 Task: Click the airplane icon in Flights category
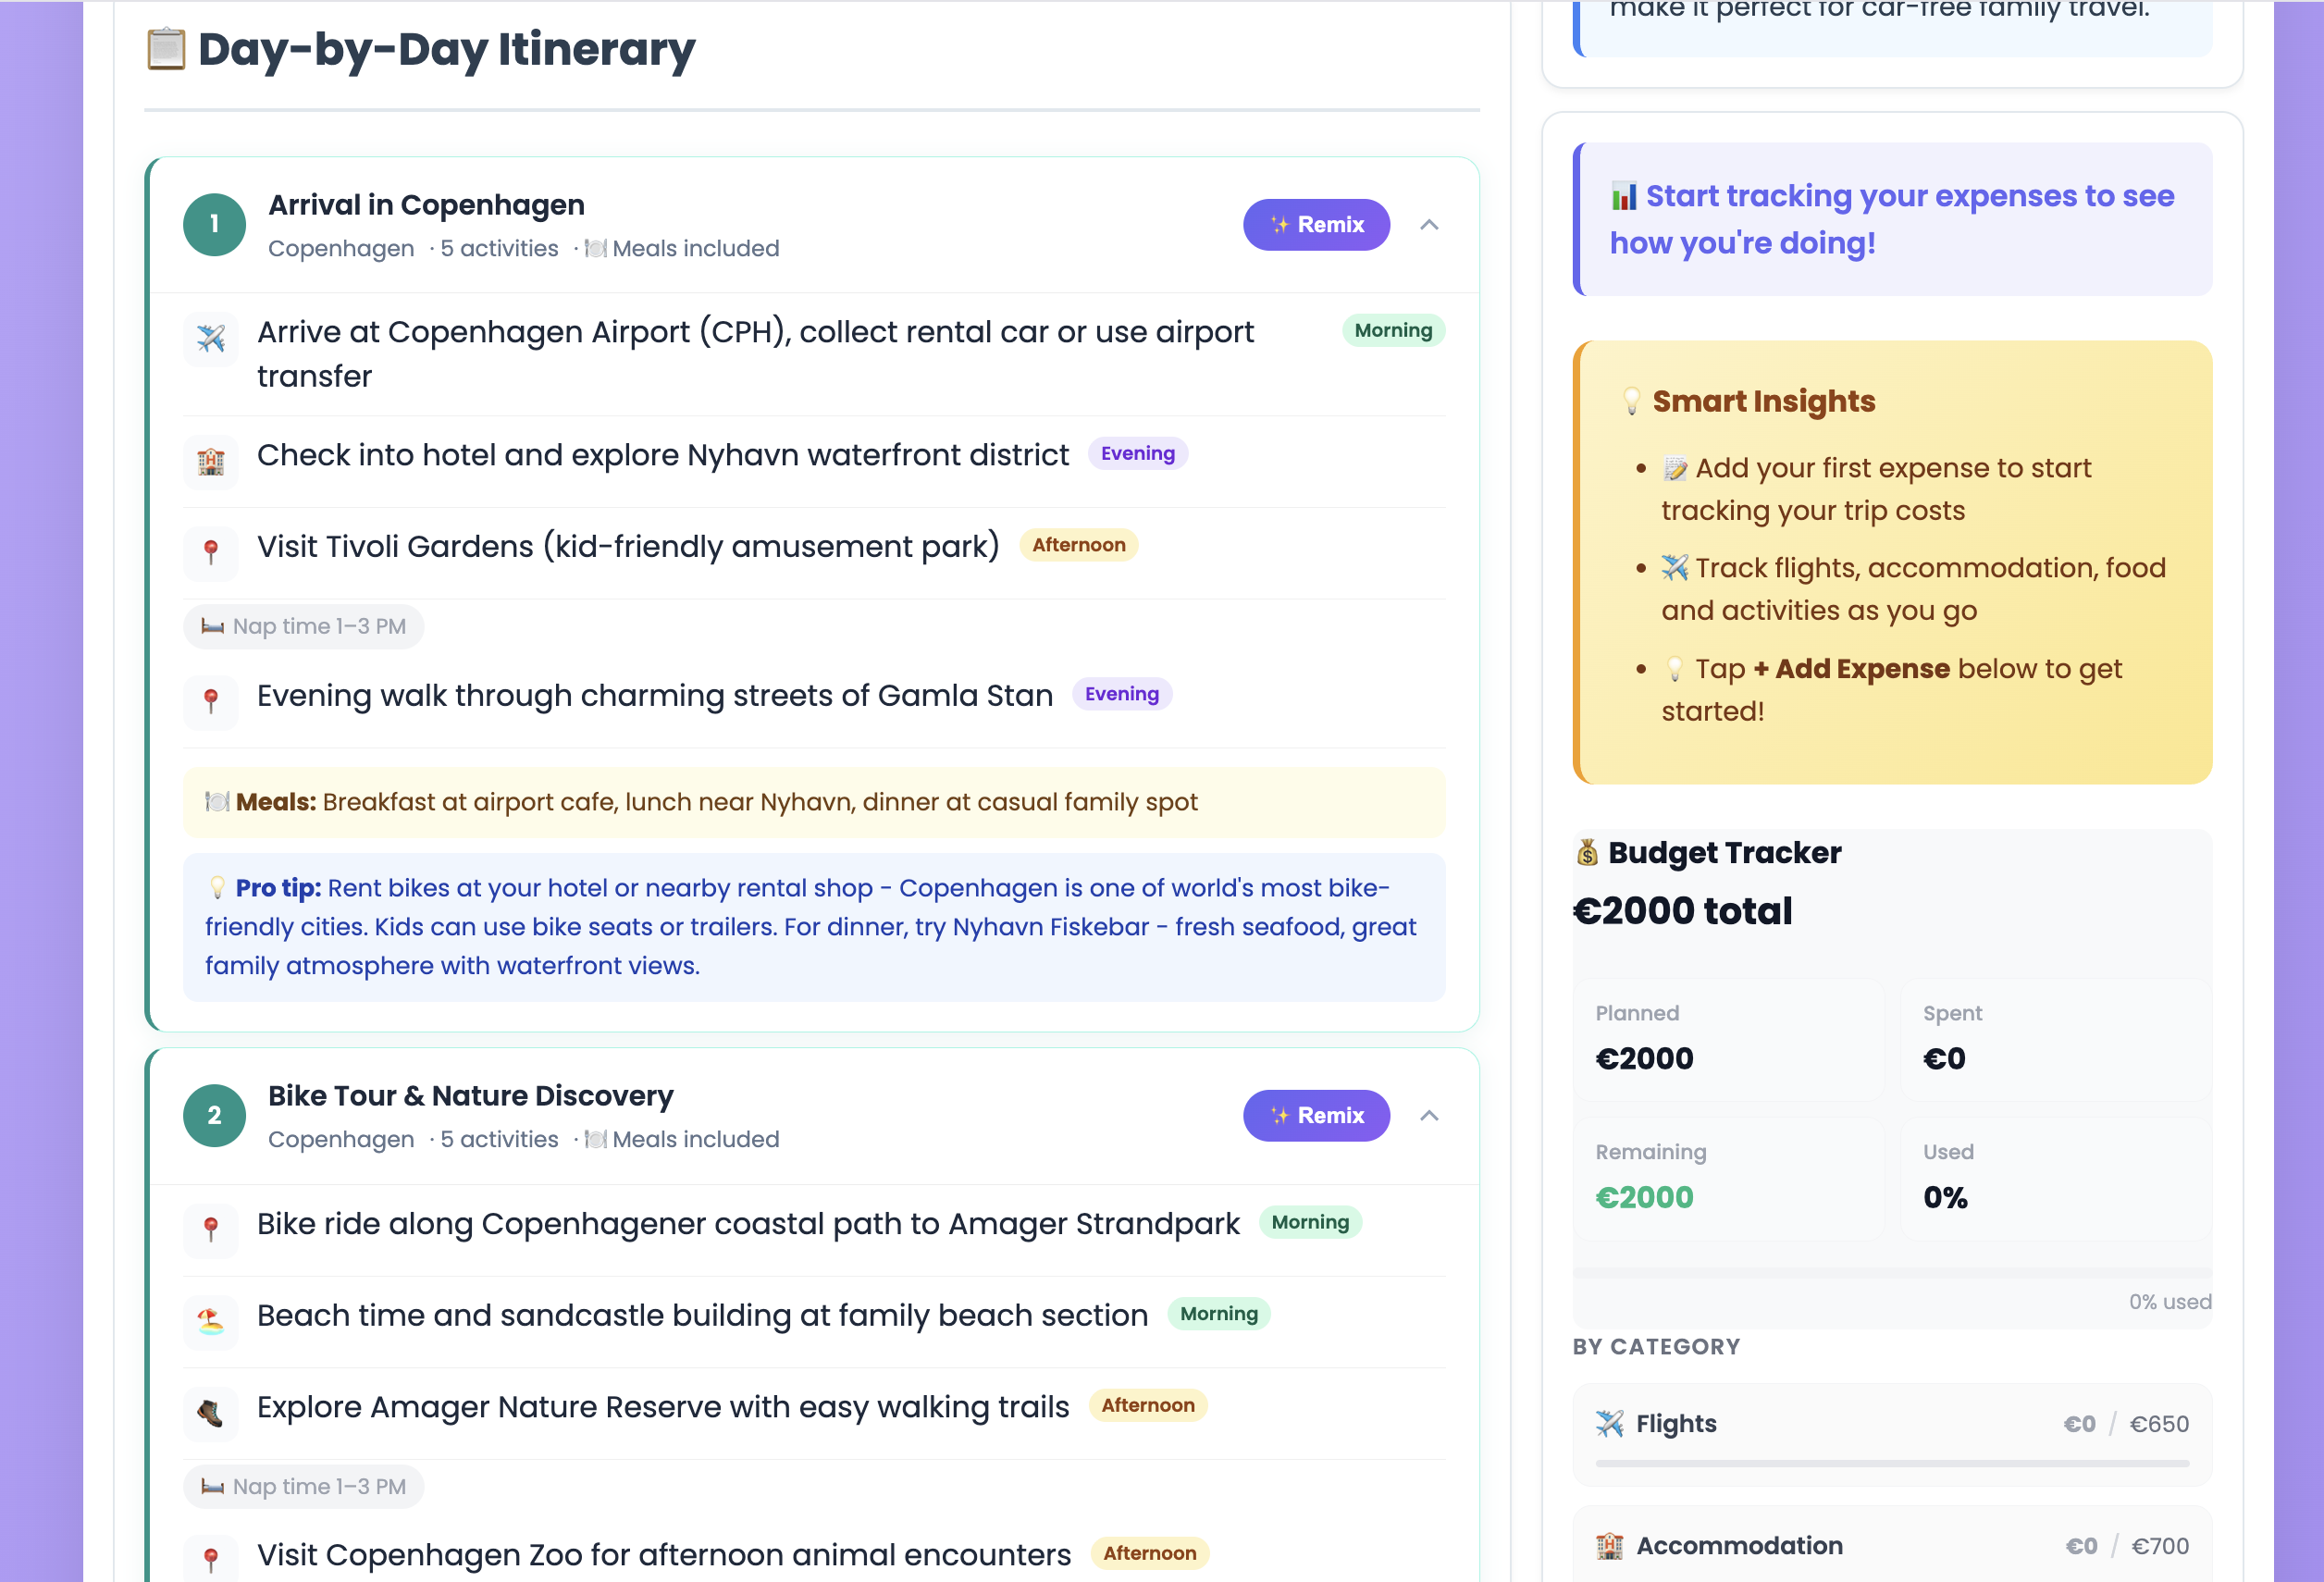[x=1610, y=1424]
